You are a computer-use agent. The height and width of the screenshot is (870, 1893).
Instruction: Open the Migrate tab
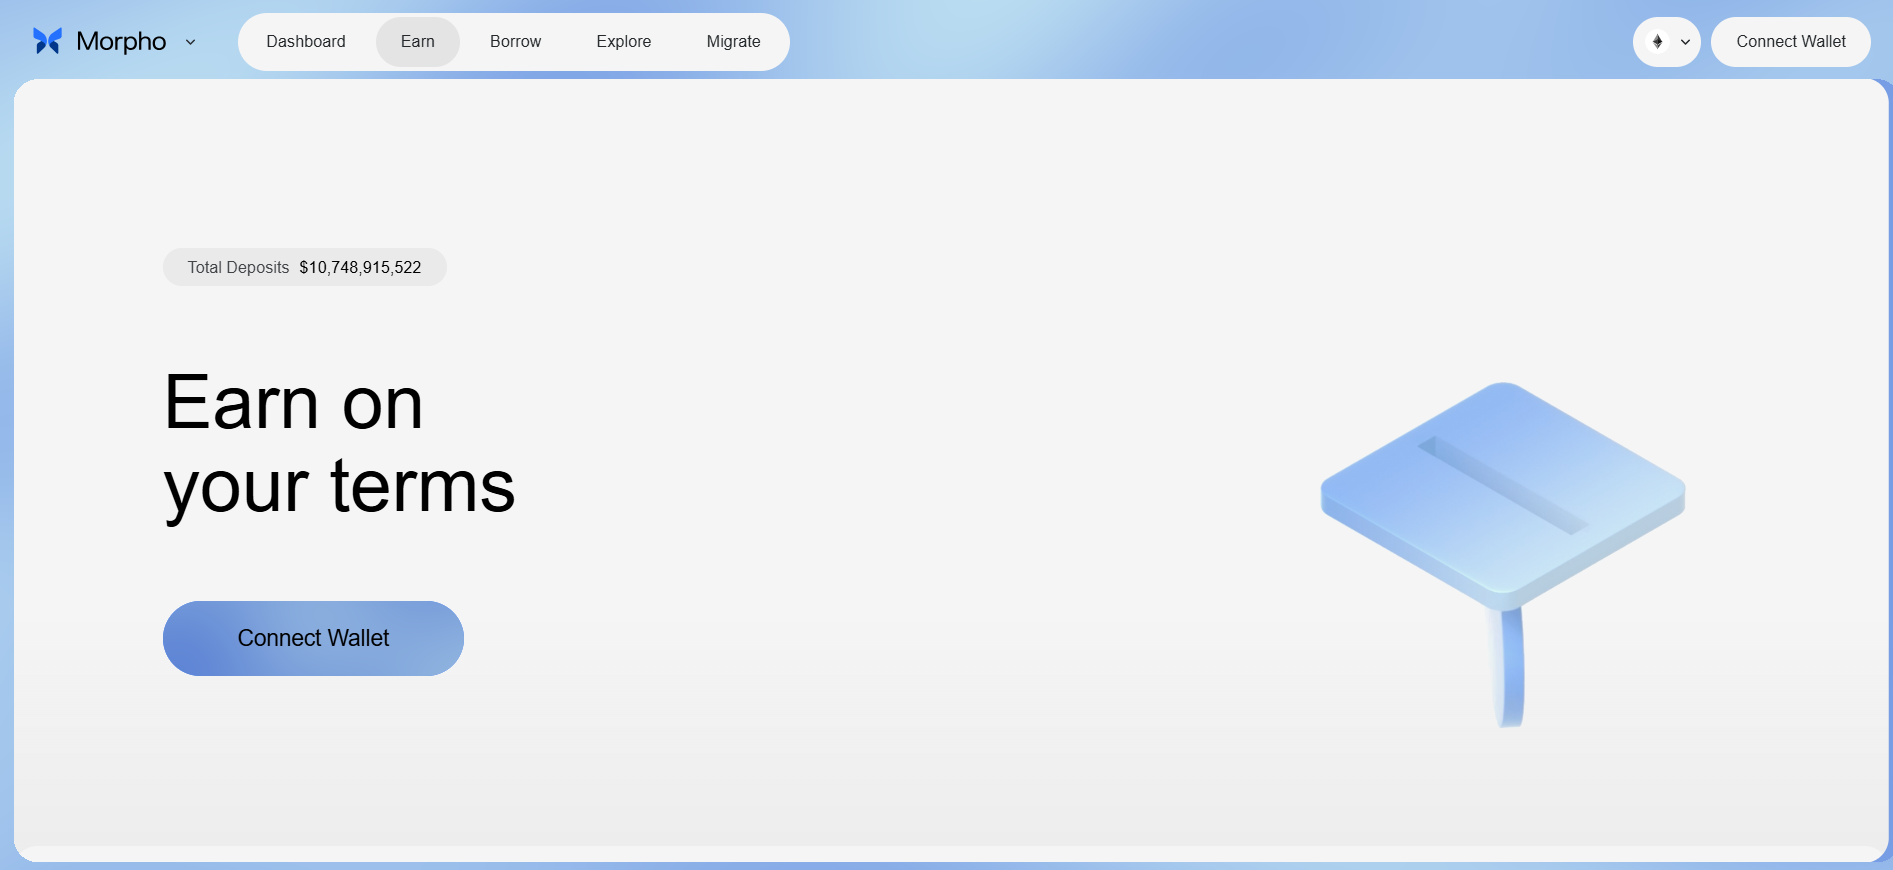pos(734,42)
